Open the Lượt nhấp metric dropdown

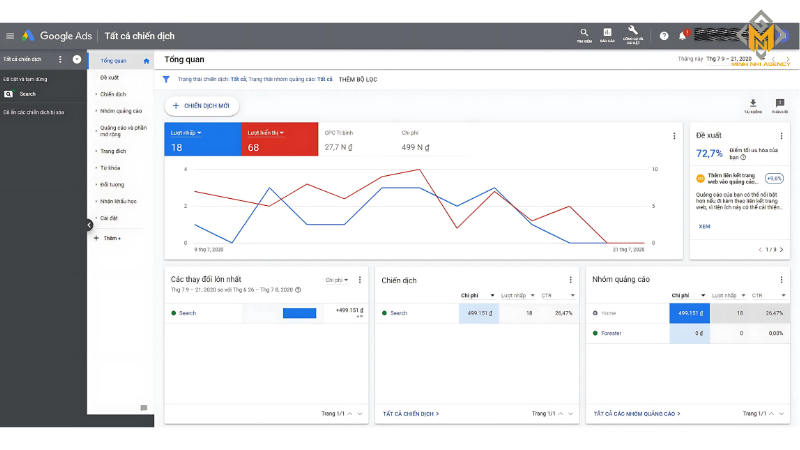tap(186, 133)
